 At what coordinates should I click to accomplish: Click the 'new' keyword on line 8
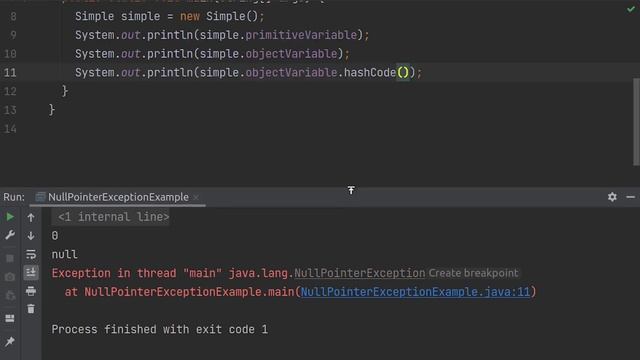[x=190, y=17]
